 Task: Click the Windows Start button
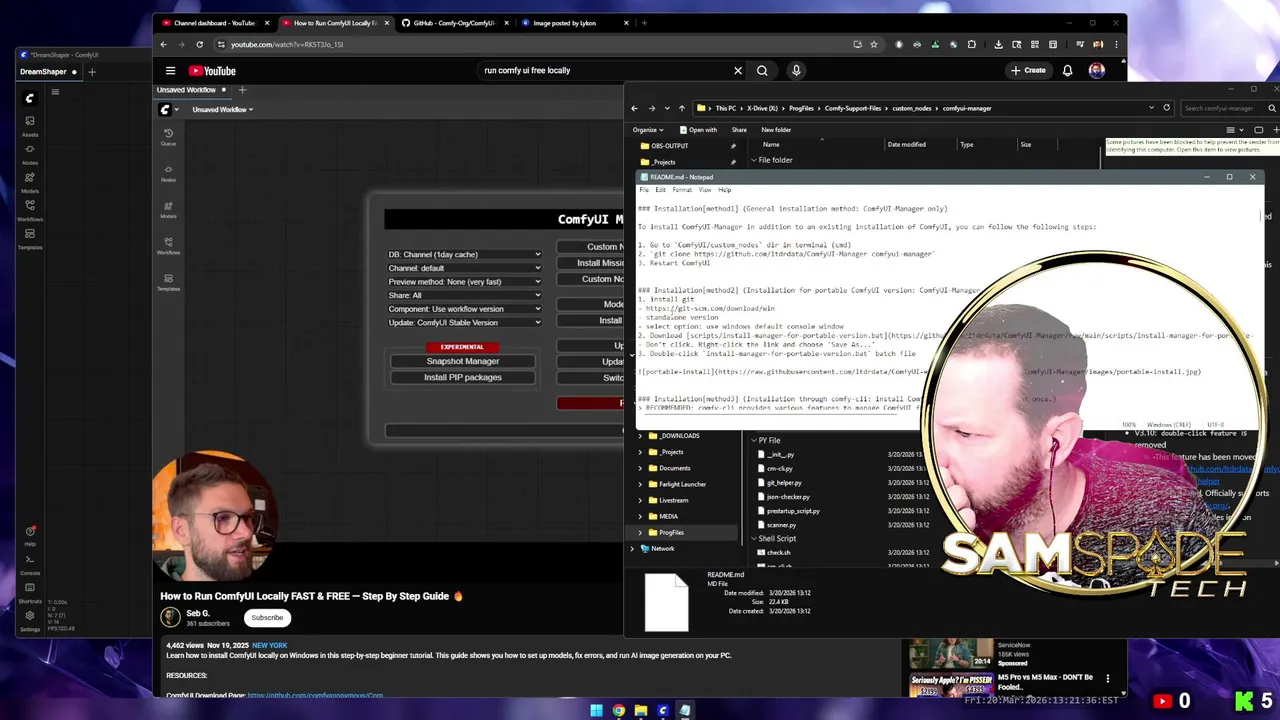pyautogui.click(x=597, y=711)
